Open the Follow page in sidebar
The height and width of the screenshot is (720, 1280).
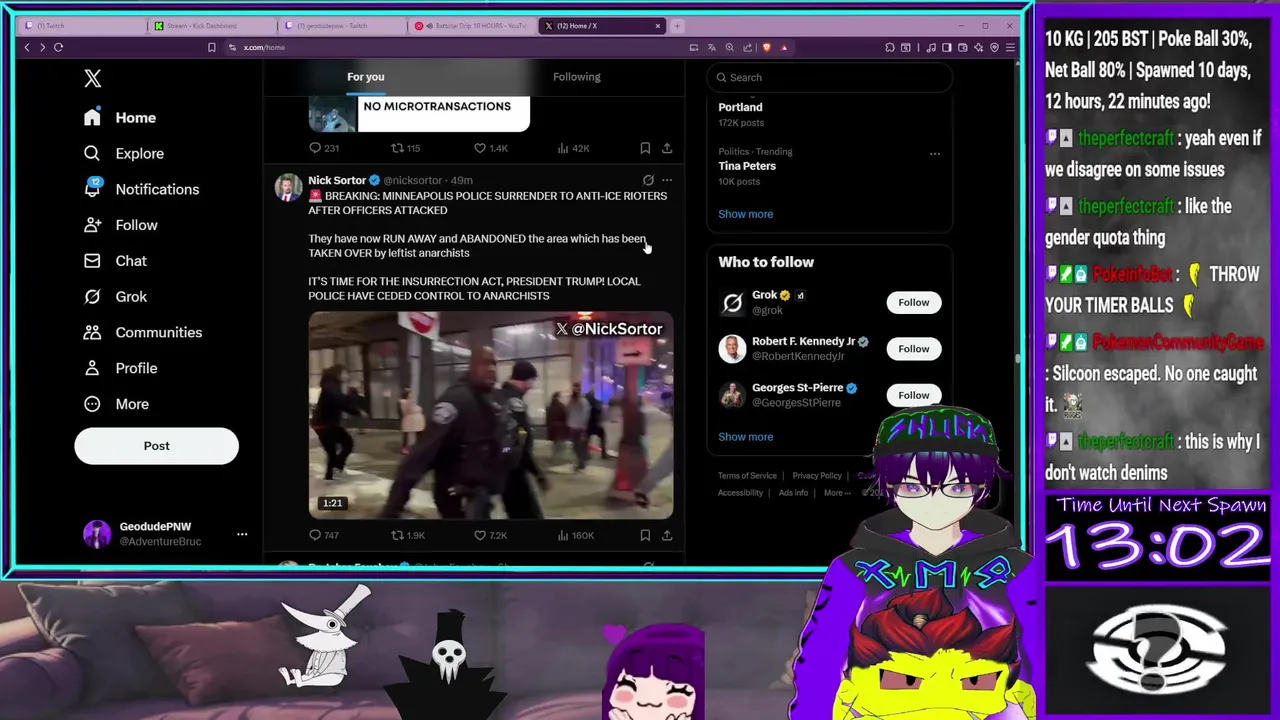120,225
